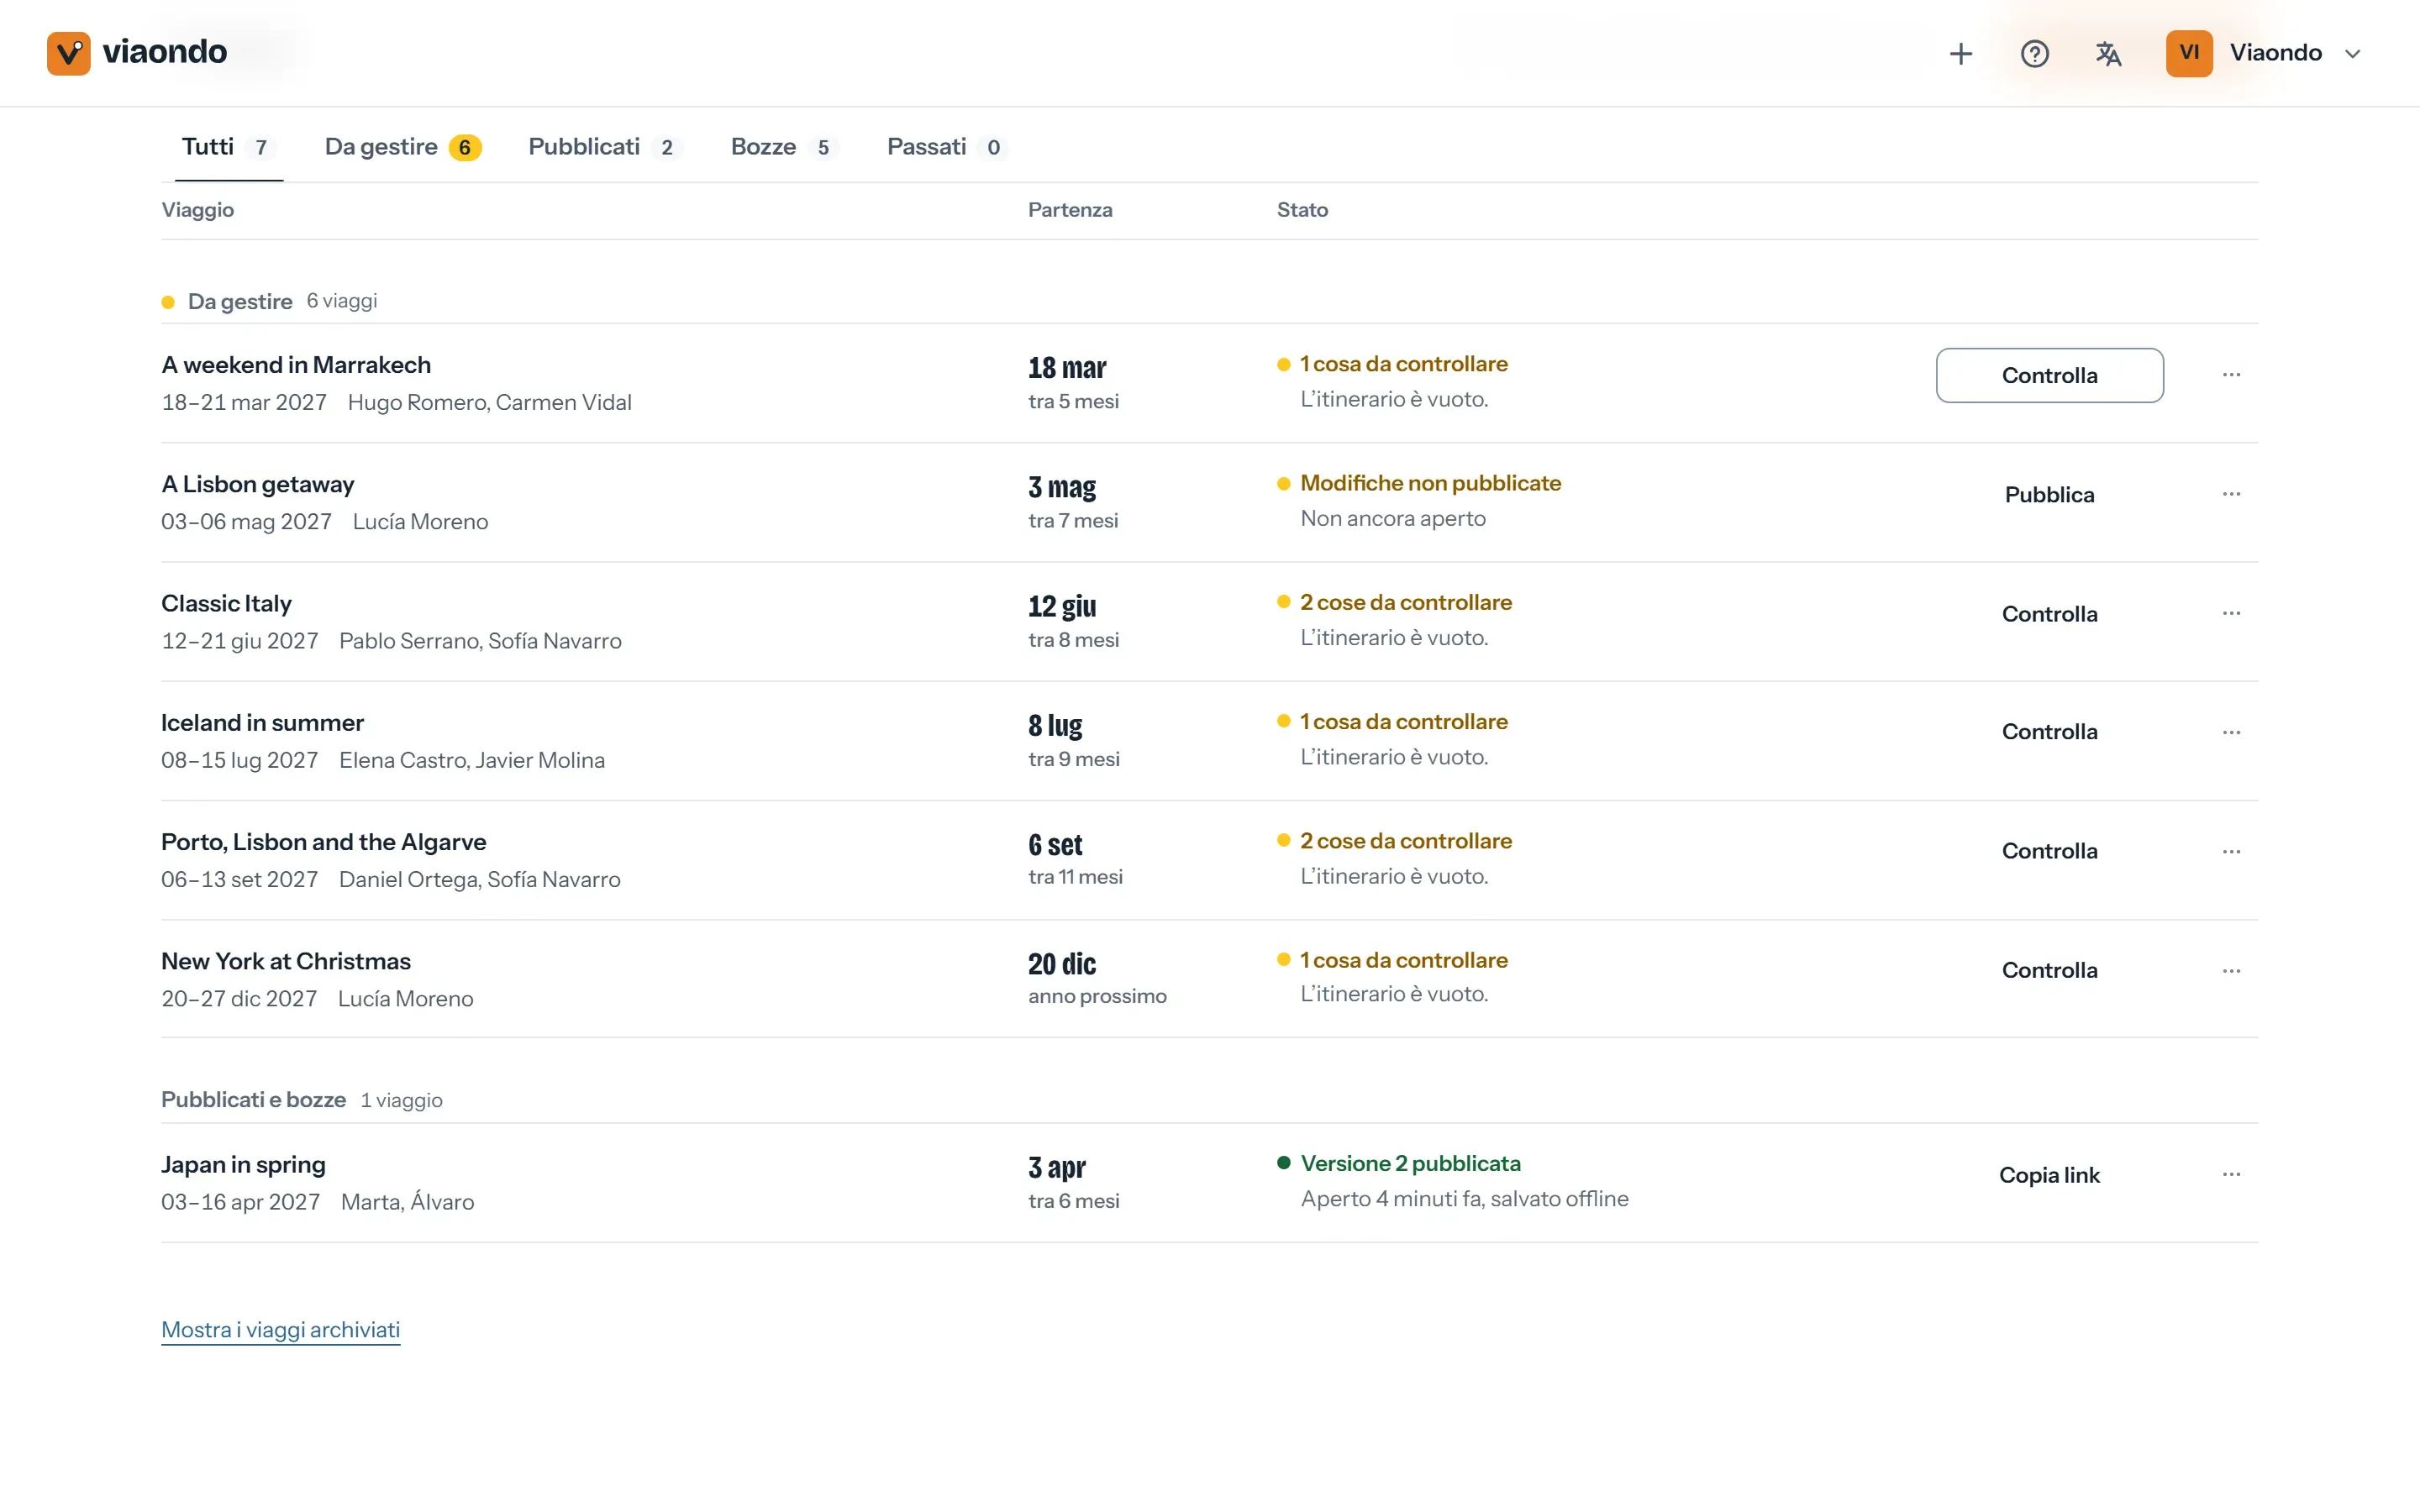This screenshot has height=1512, width=2420.
Task: Open more options for A Lisbon getaway
Action: pos(2231,494)
